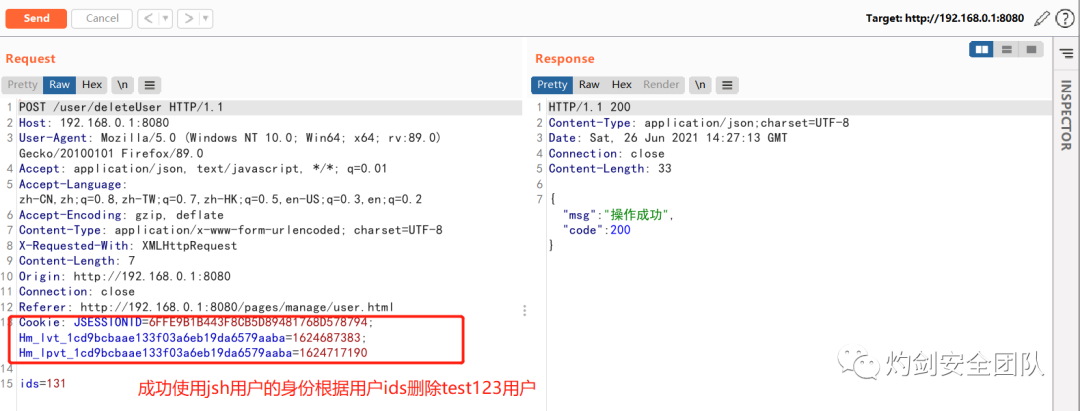This screenshot has height=411, width=1080.
Task: Open the INSPECTOR side panel label
Action: coord(1066,115)
